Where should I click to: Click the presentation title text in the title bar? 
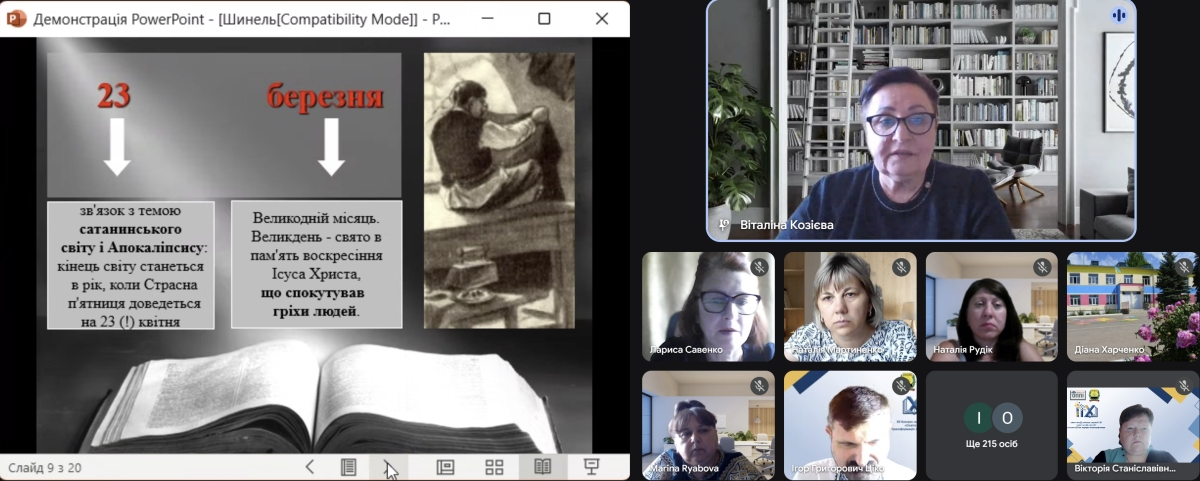pyautogui.click(x=241, y=18)
